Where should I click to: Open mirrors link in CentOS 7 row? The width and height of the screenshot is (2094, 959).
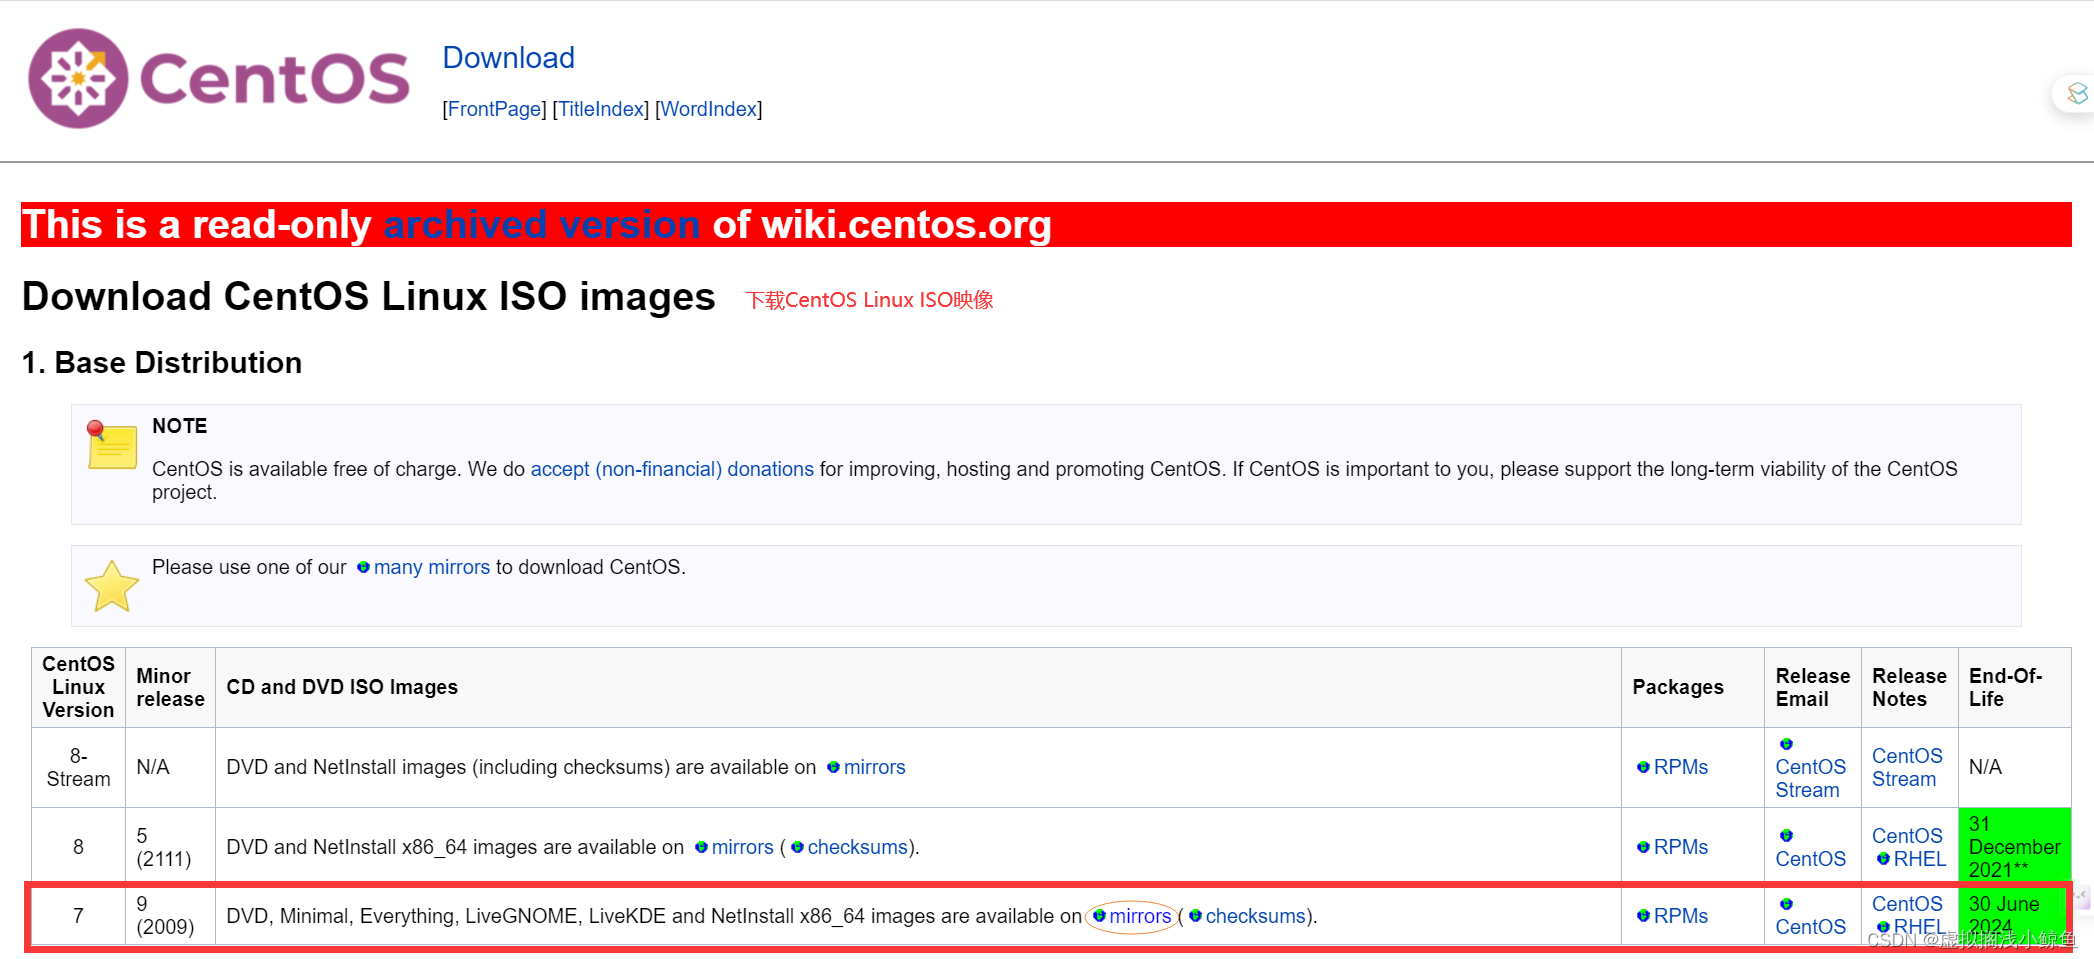1140,916
